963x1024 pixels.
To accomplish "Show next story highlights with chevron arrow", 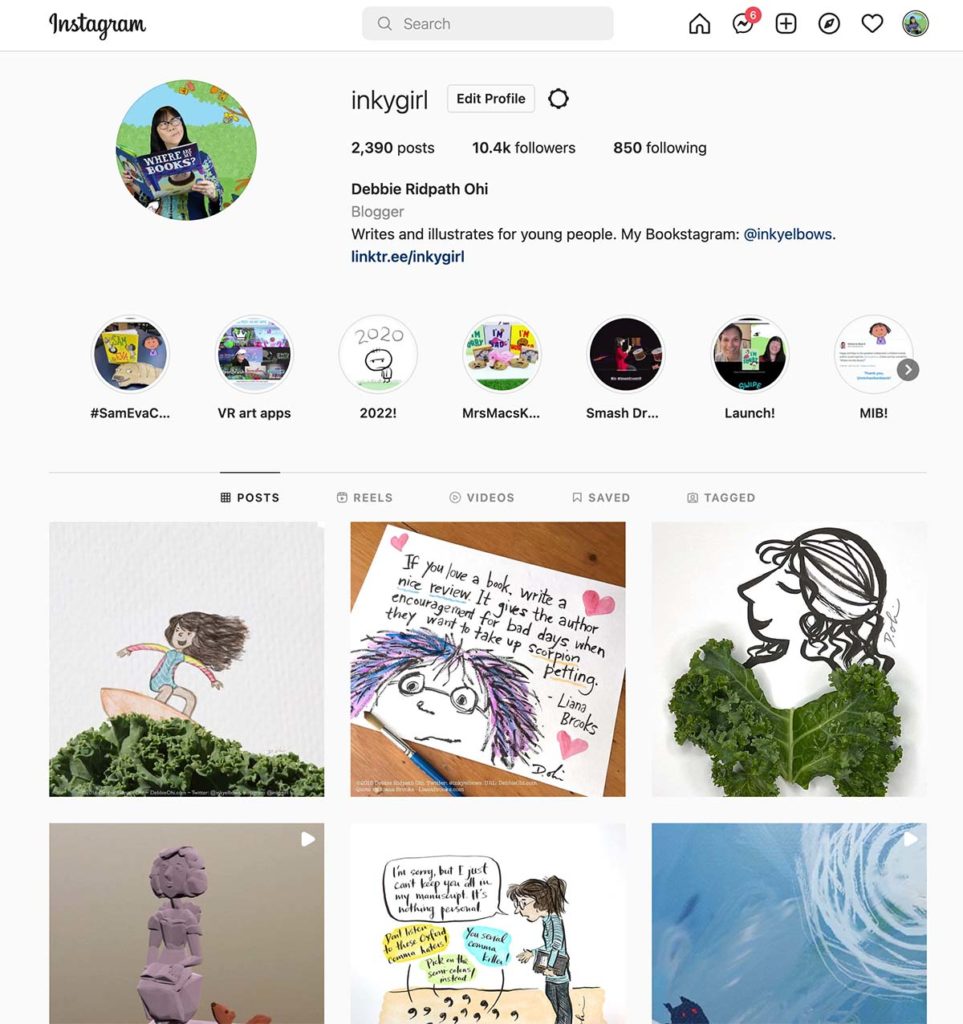I will 908,370.
